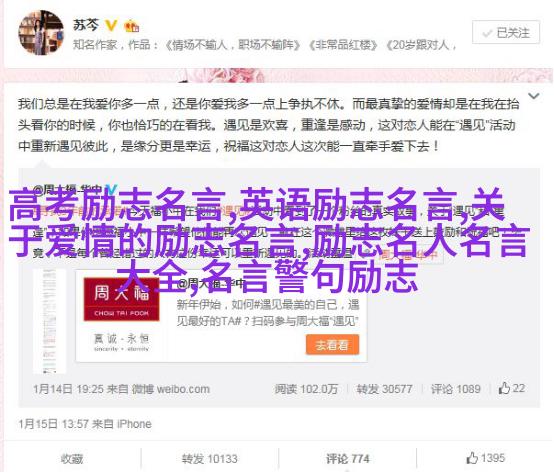Open the 1月15日 13:57 timestamp link
This screenshot has height=473, width=554.
tap(53, 424)
